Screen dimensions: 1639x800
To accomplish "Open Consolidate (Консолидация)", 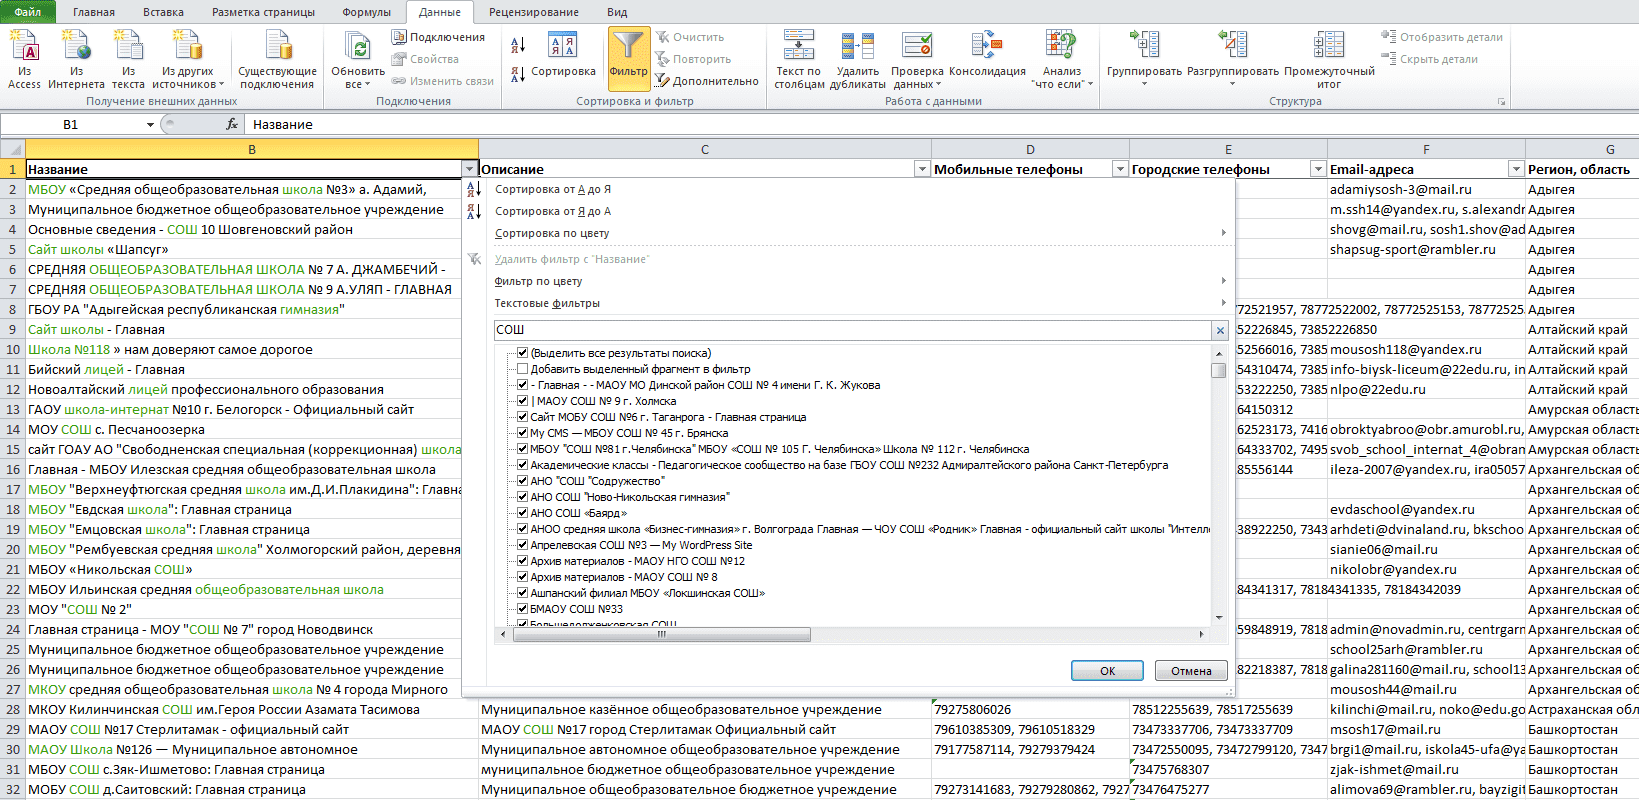I will point(987,56).
